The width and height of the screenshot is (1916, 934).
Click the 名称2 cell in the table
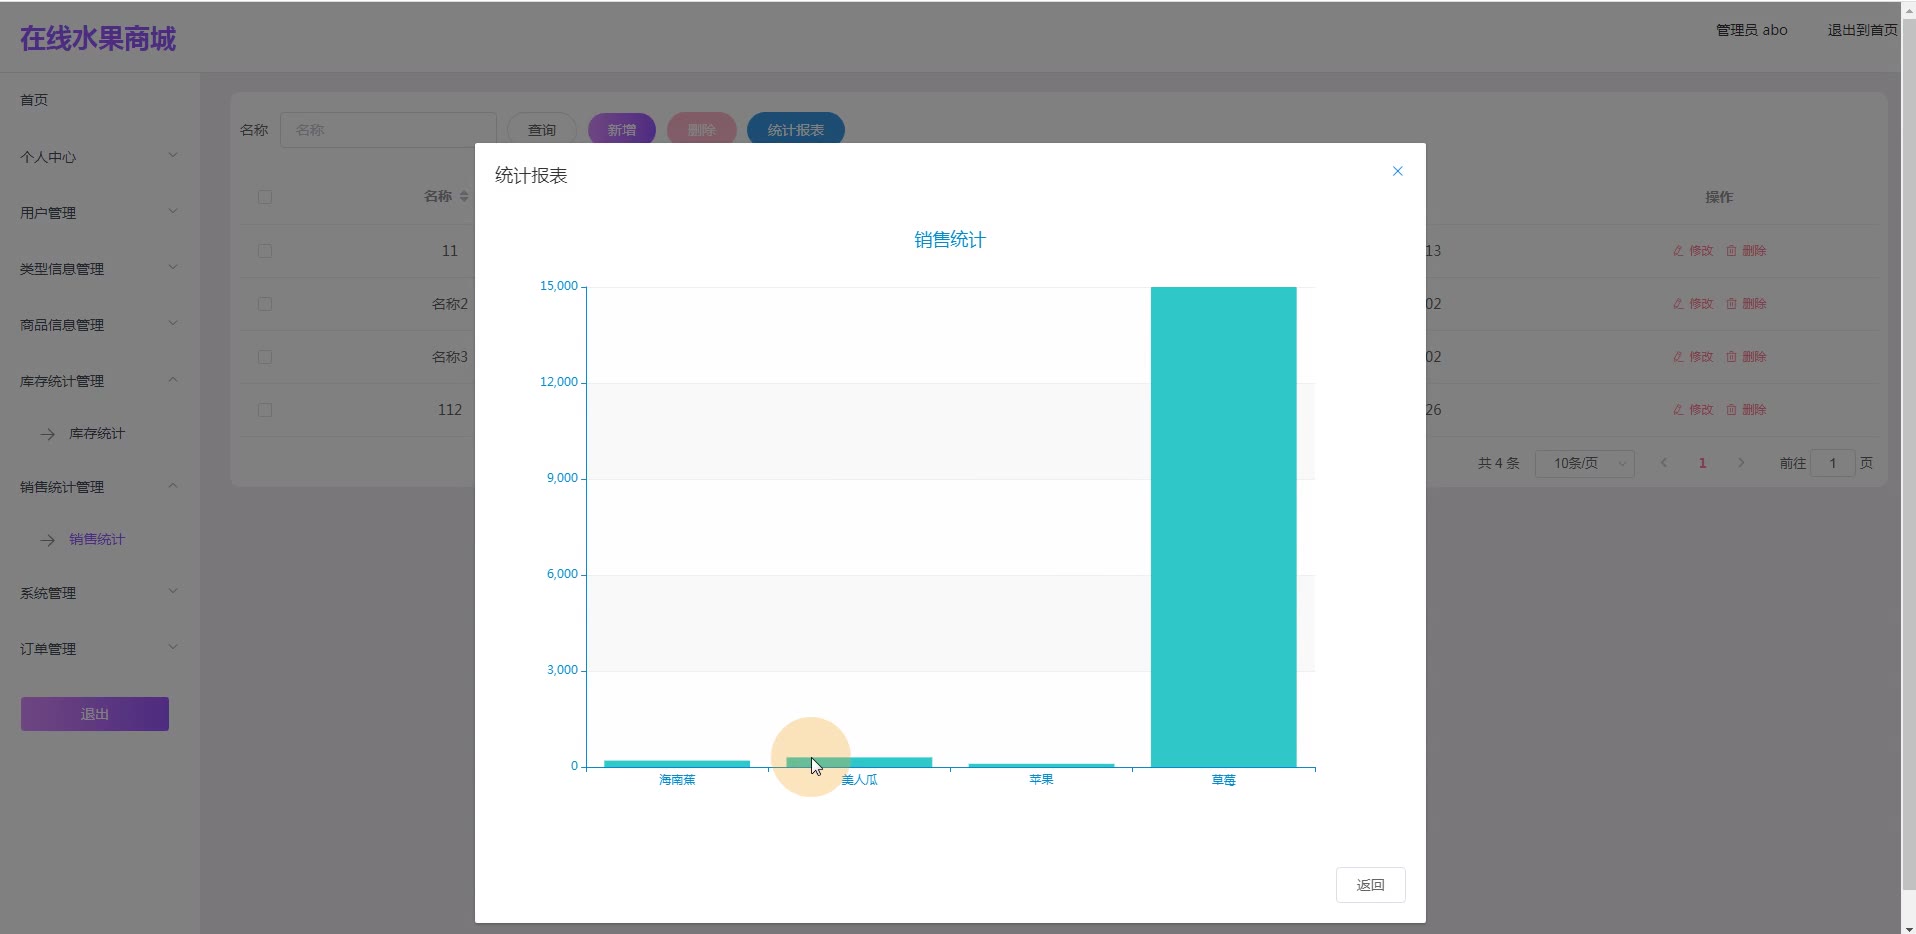coord(450,304)
